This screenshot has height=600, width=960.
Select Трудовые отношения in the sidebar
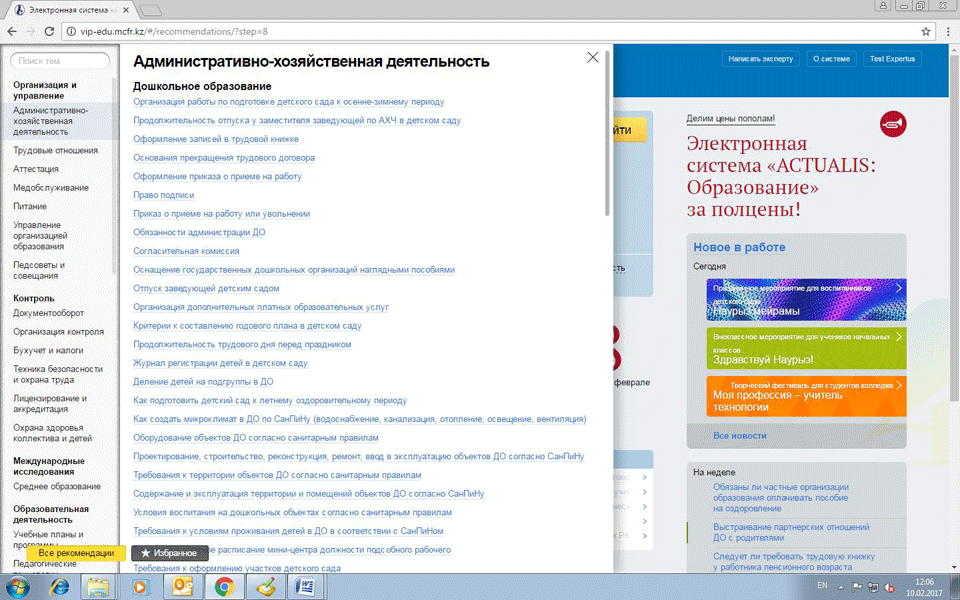pos(55,150)
